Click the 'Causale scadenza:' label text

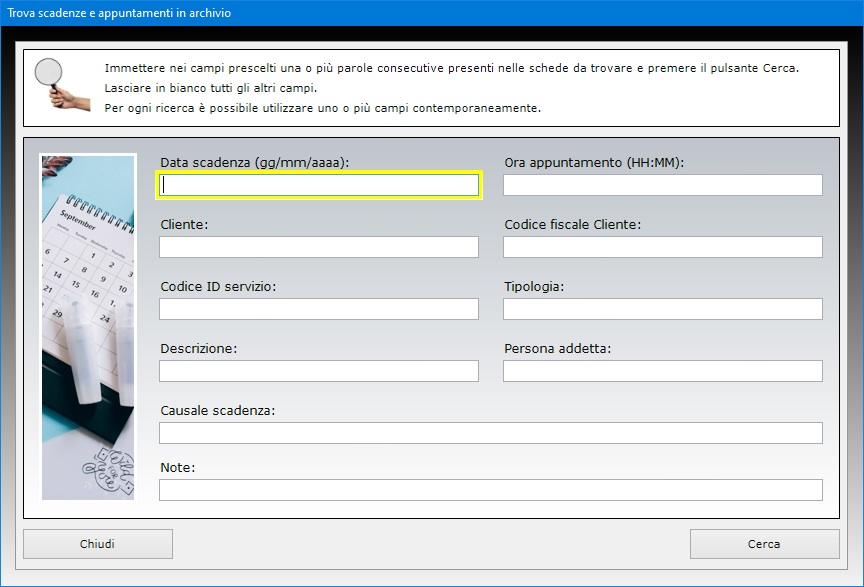(217, 410)
